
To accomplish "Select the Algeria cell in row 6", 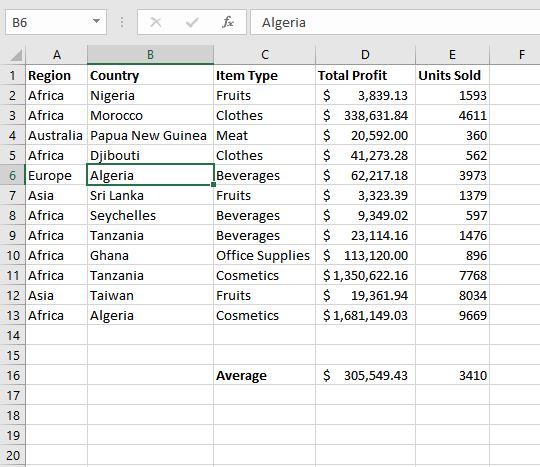I will (x=150, y=175).
